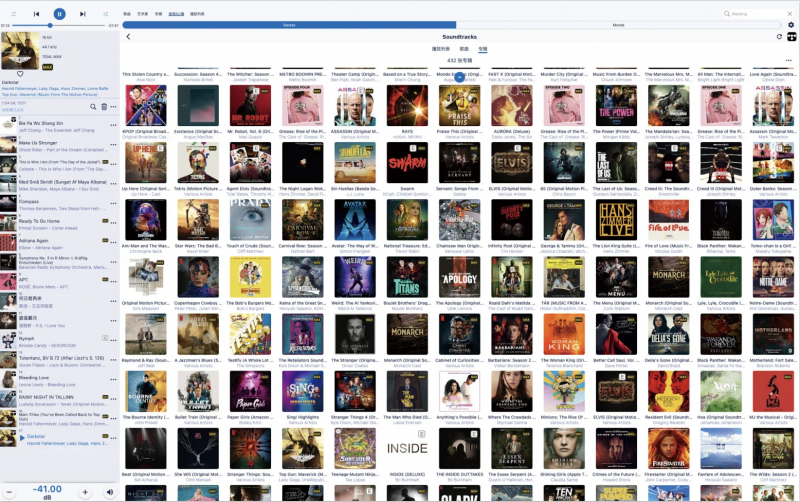
Task: Open options for Adriana Again
Action: click(x=113, y=242)
